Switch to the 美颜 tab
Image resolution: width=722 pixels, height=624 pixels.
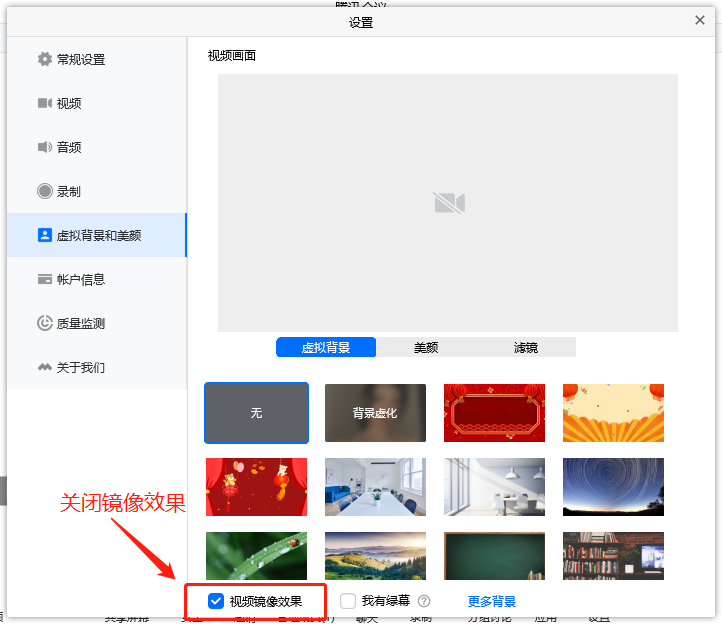(x=426, y=347)
